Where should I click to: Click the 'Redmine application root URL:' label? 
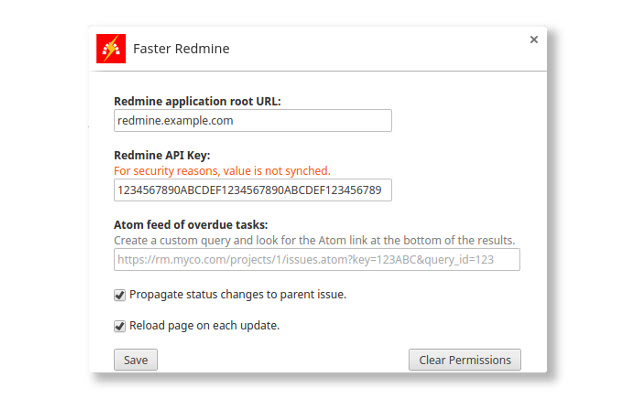tap(197, 101)
